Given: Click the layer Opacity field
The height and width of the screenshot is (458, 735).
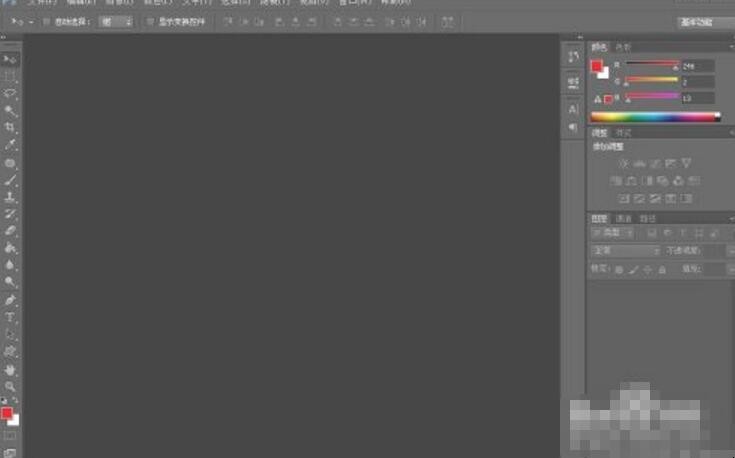Looking at the screenshot, I should tap(714, 251).
